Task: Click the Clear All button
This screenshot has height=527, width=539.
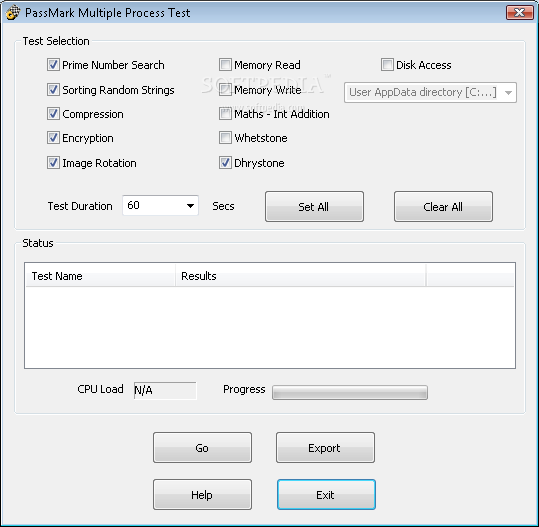Action: [443, 207]
